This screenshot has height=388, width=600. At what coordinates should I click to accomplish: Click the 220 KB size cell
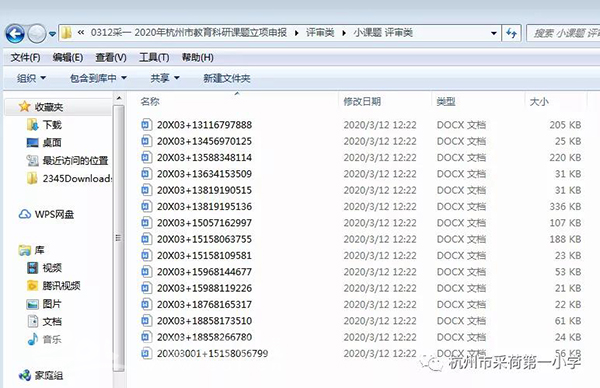pos(565,158)
